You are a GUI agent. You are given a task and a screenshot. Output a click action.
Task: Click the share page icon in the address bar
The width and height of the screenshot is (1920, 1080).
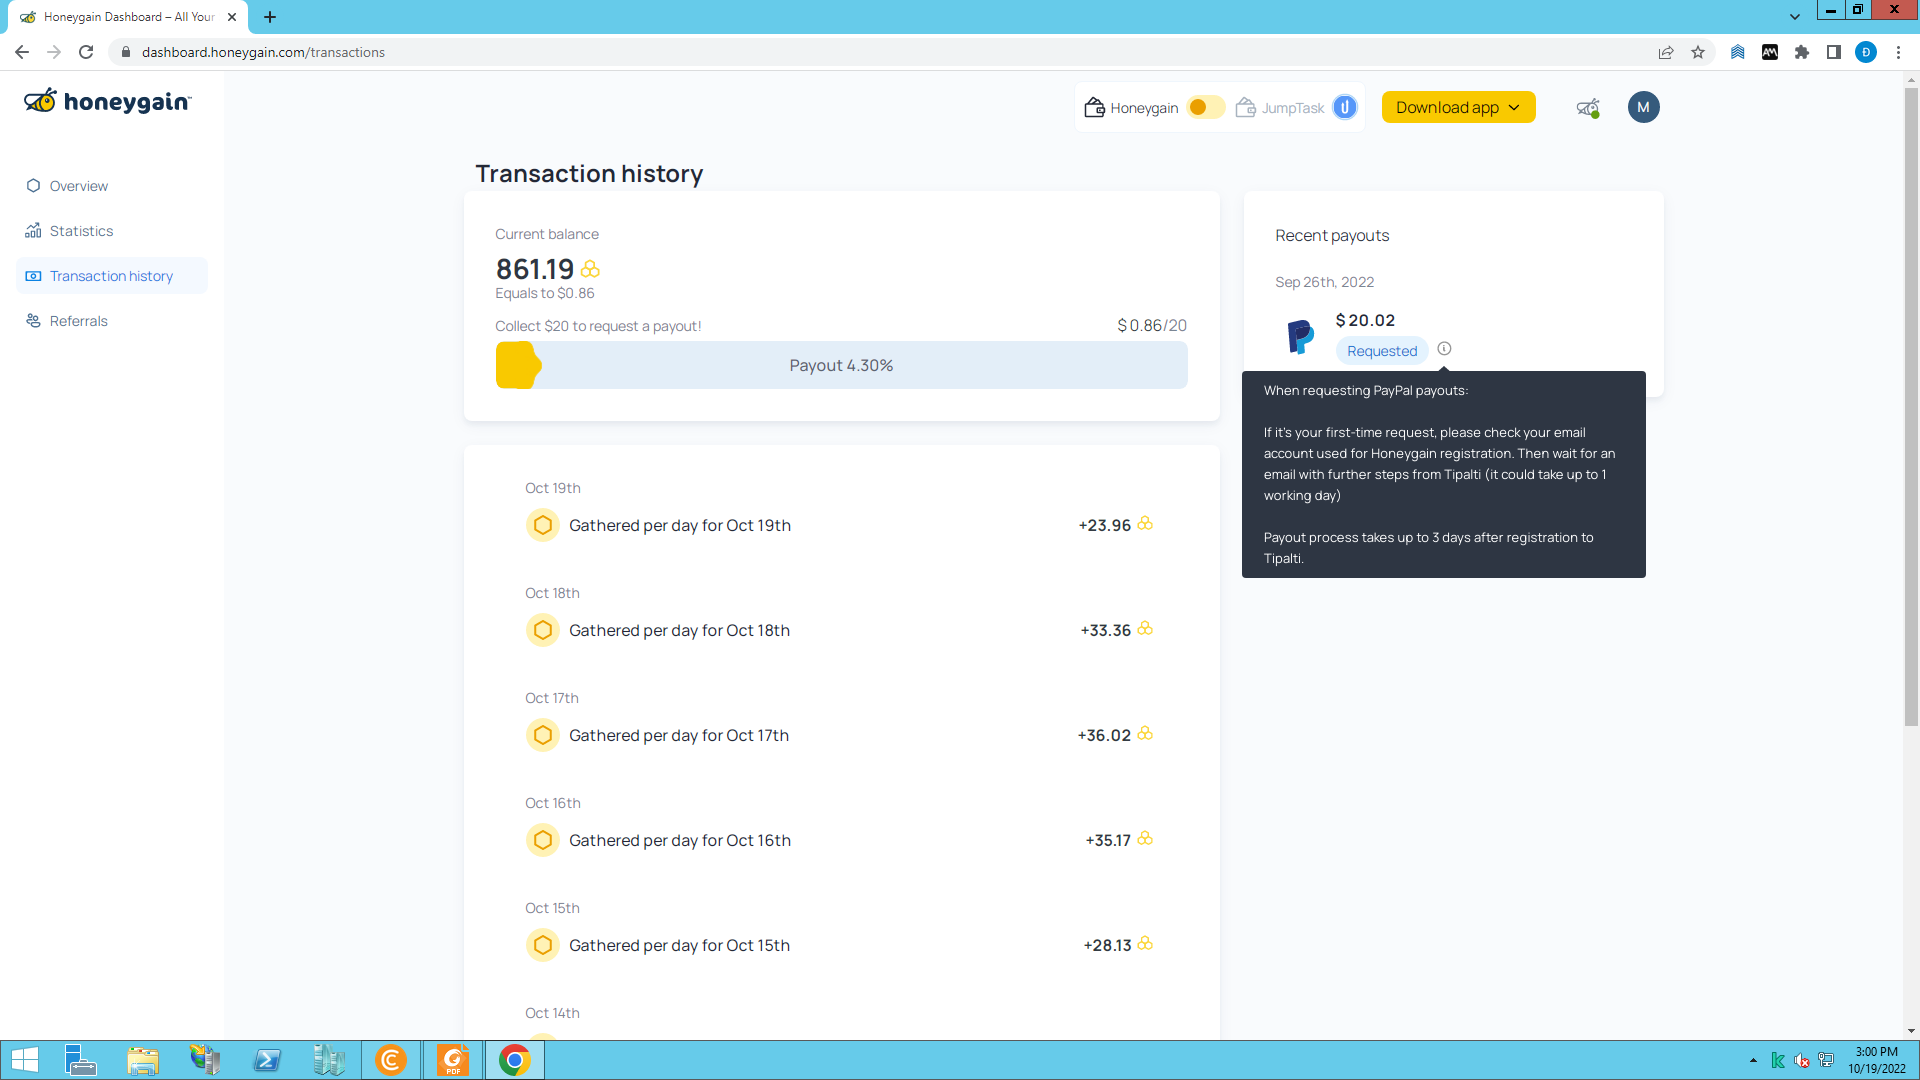(x=1666, y=52)
